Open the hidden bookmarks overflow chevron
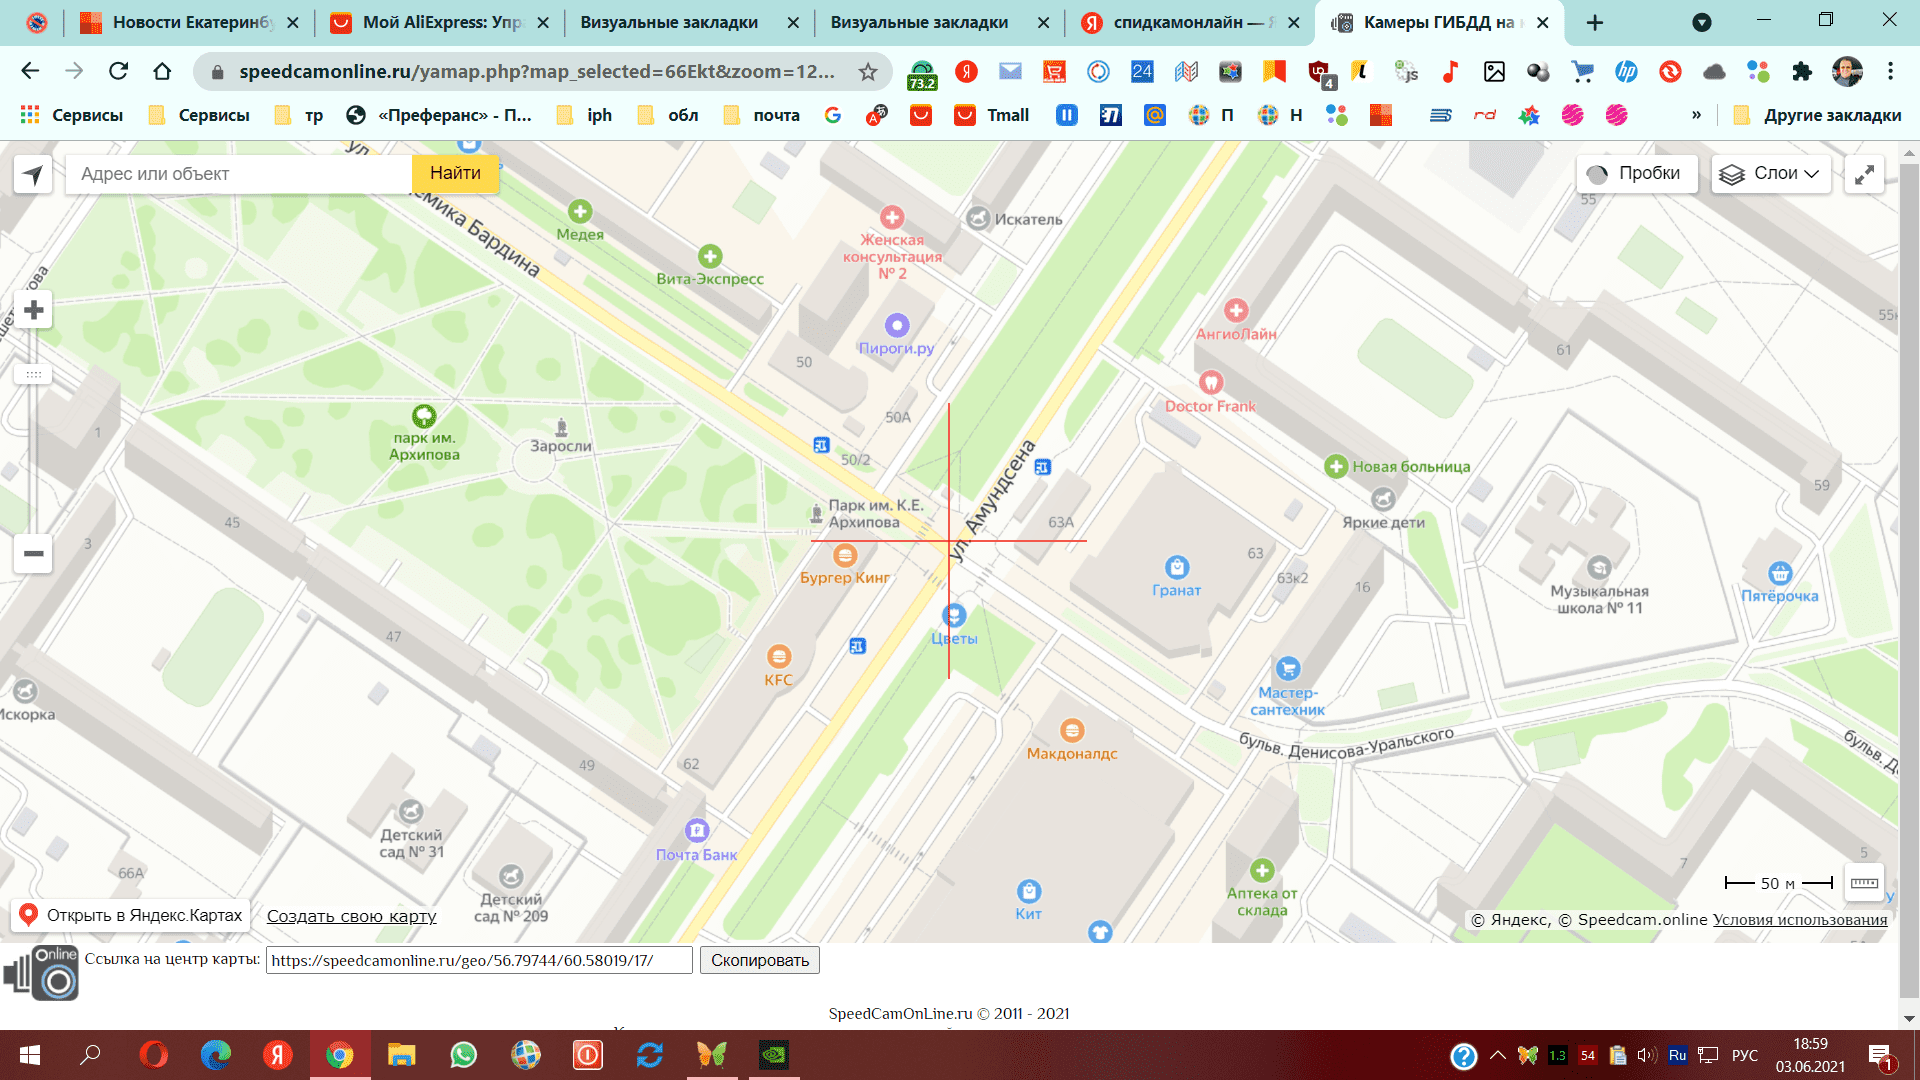This screenshot has width=1920, height=1080. (1696, 115)
